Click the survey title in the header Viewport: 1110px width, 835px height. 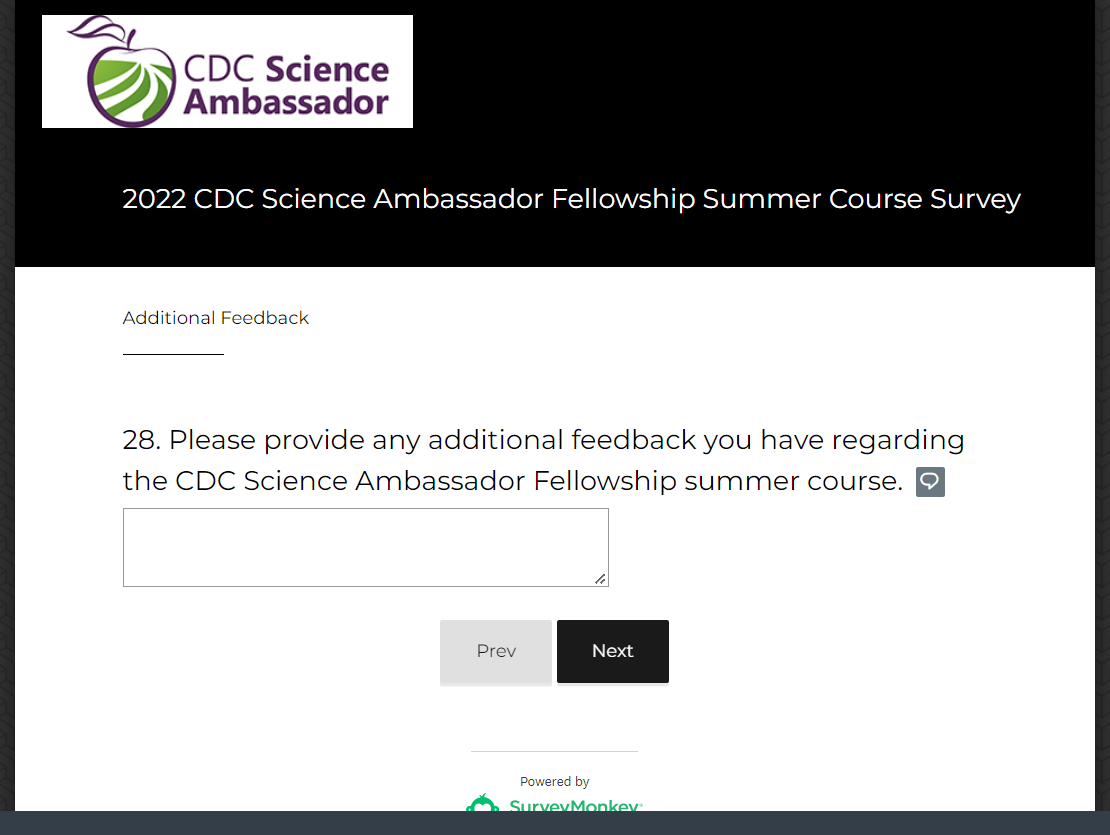coord(571,199)
